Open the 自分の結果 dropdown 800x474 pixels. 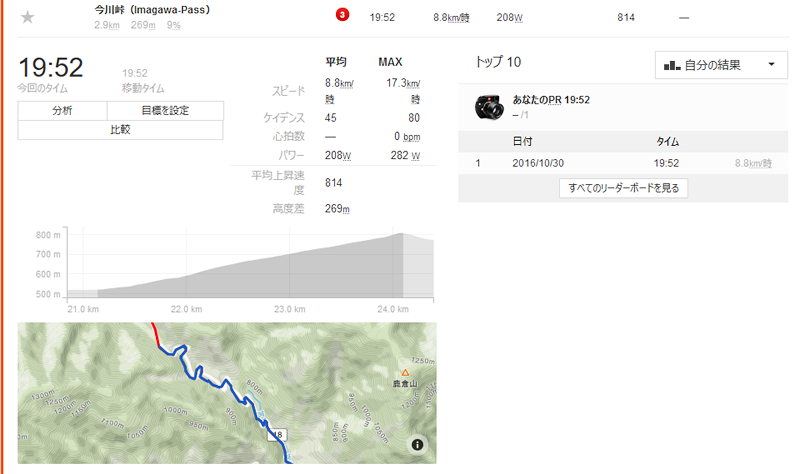(x=721, y=65)
